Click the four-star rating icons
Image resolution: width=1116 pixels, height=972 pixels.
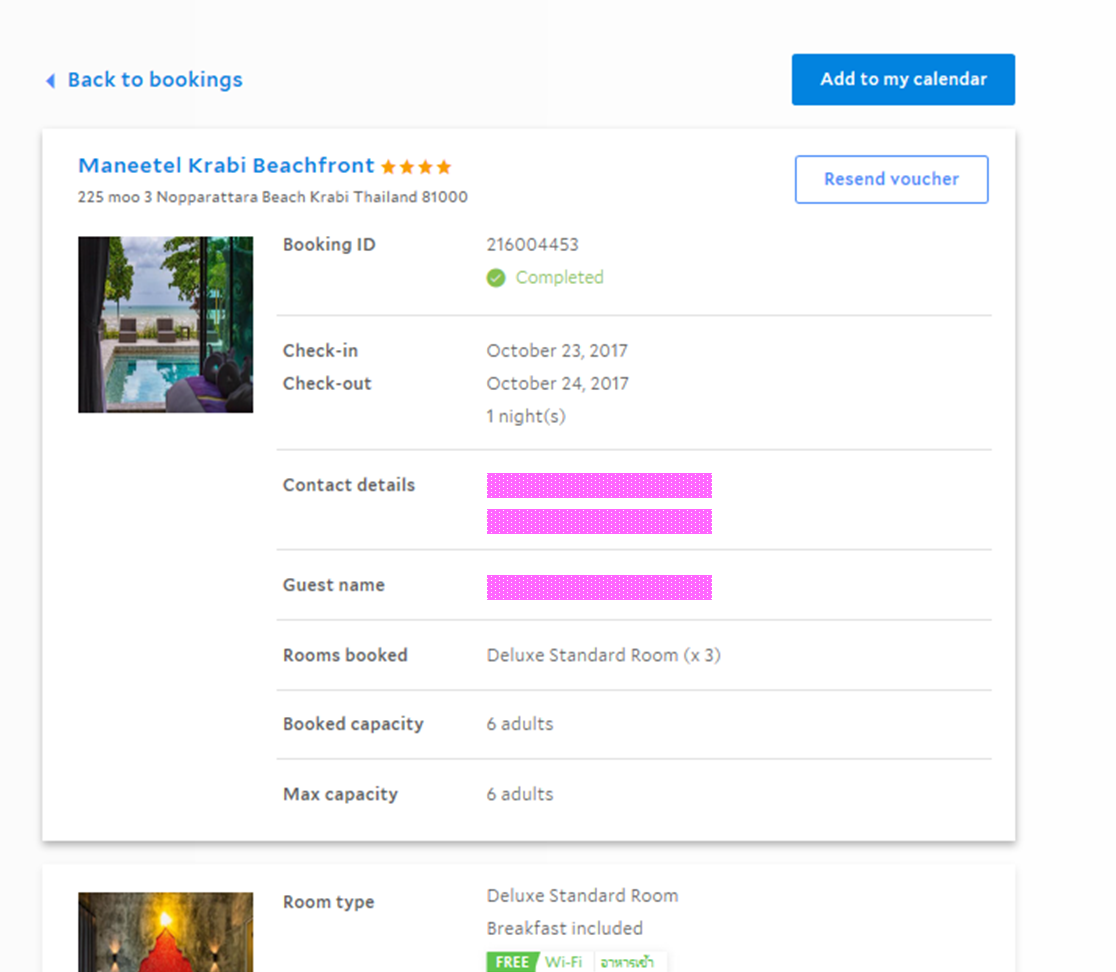416,167
